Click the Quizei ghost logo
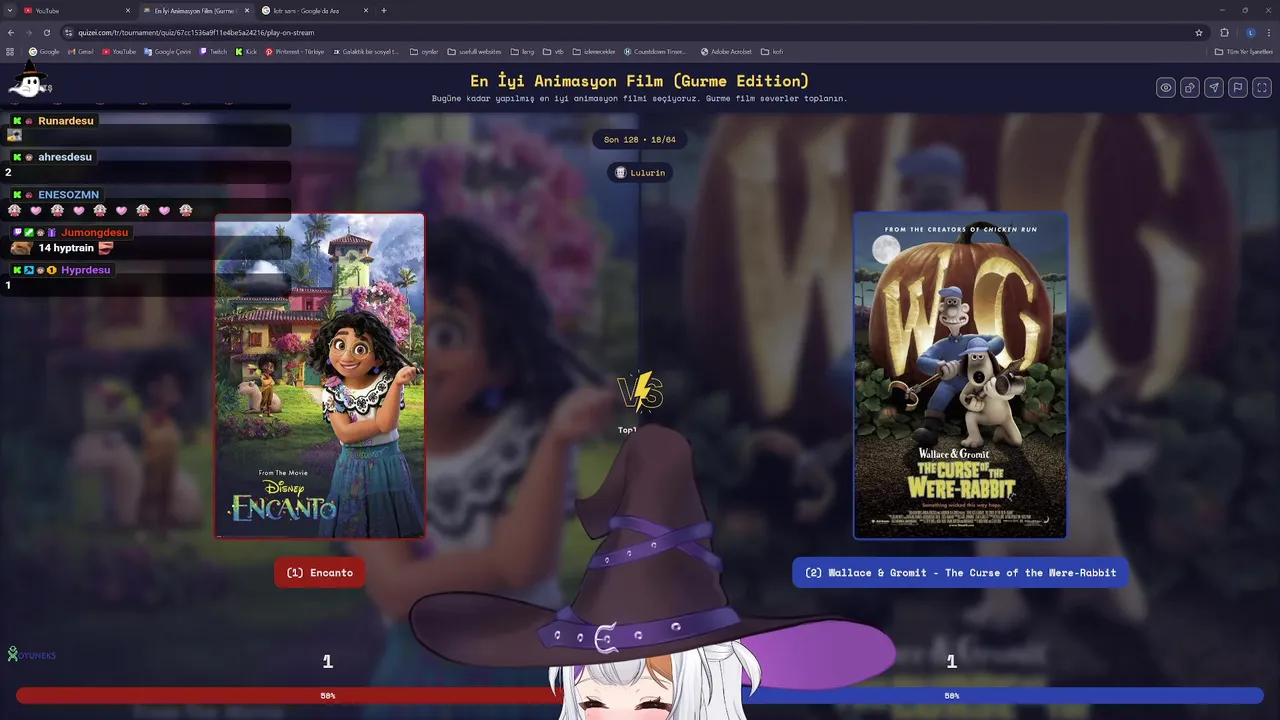The image size is (1280, 720). (30, 82)
